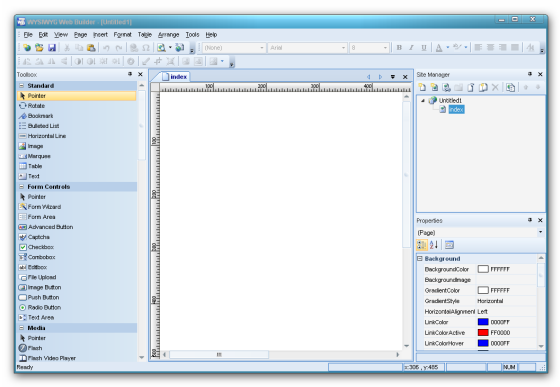Click the canvas horizontal scrollbar thumb
This screenshot has width=560, height=387.
click(219, 355)
